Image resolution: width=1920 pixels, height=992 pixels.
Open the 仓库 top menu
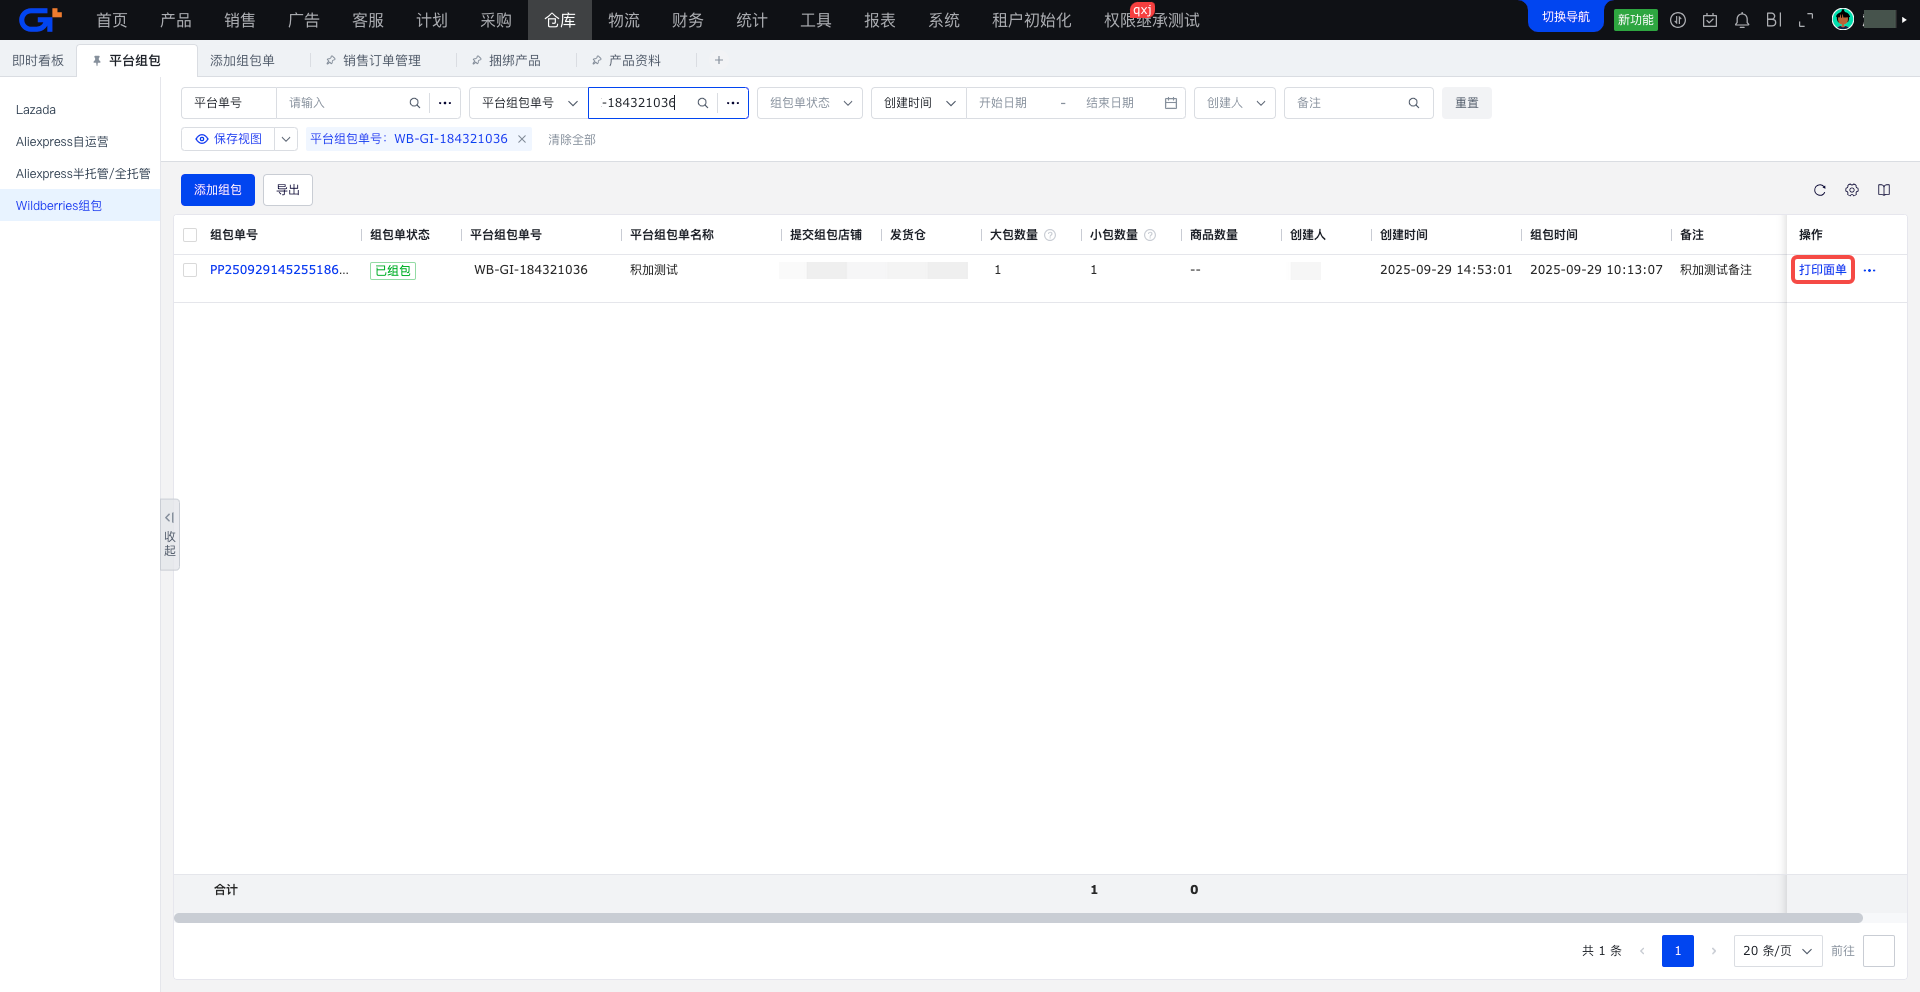point(560,20)
